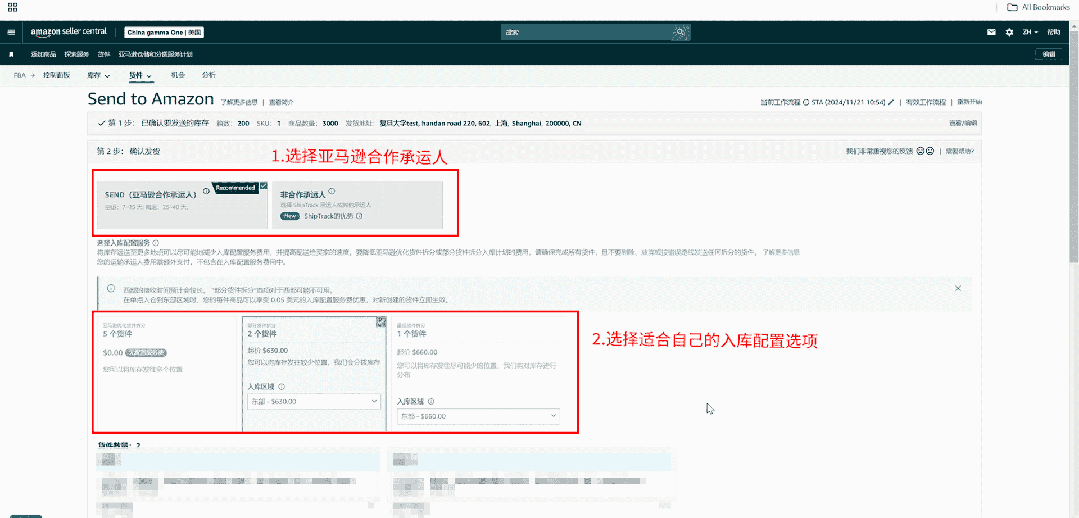Click the sad face feedback icon

click(930, 151)
